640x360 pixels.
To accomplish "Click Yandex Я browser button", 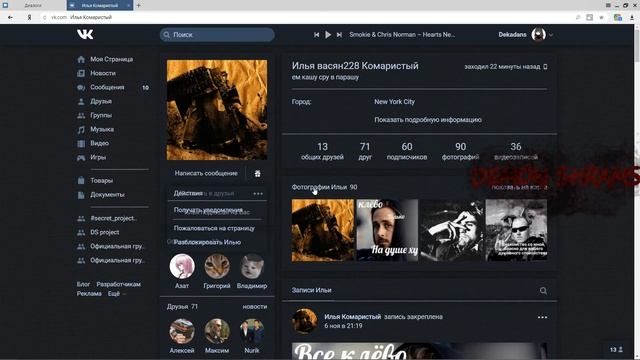I will 29,17.
